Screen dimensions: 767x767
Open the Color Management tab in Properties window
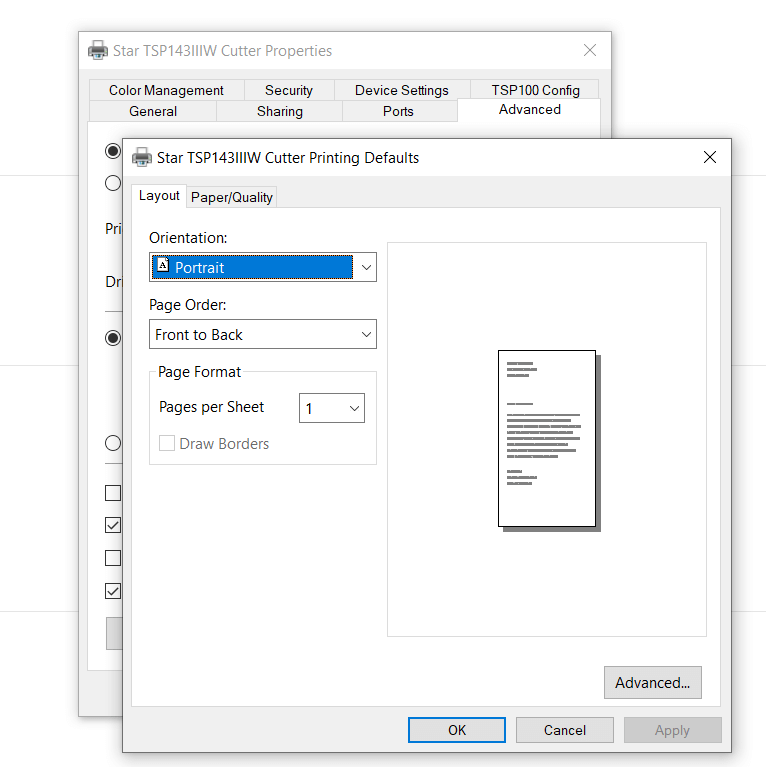tap(166, 90)
